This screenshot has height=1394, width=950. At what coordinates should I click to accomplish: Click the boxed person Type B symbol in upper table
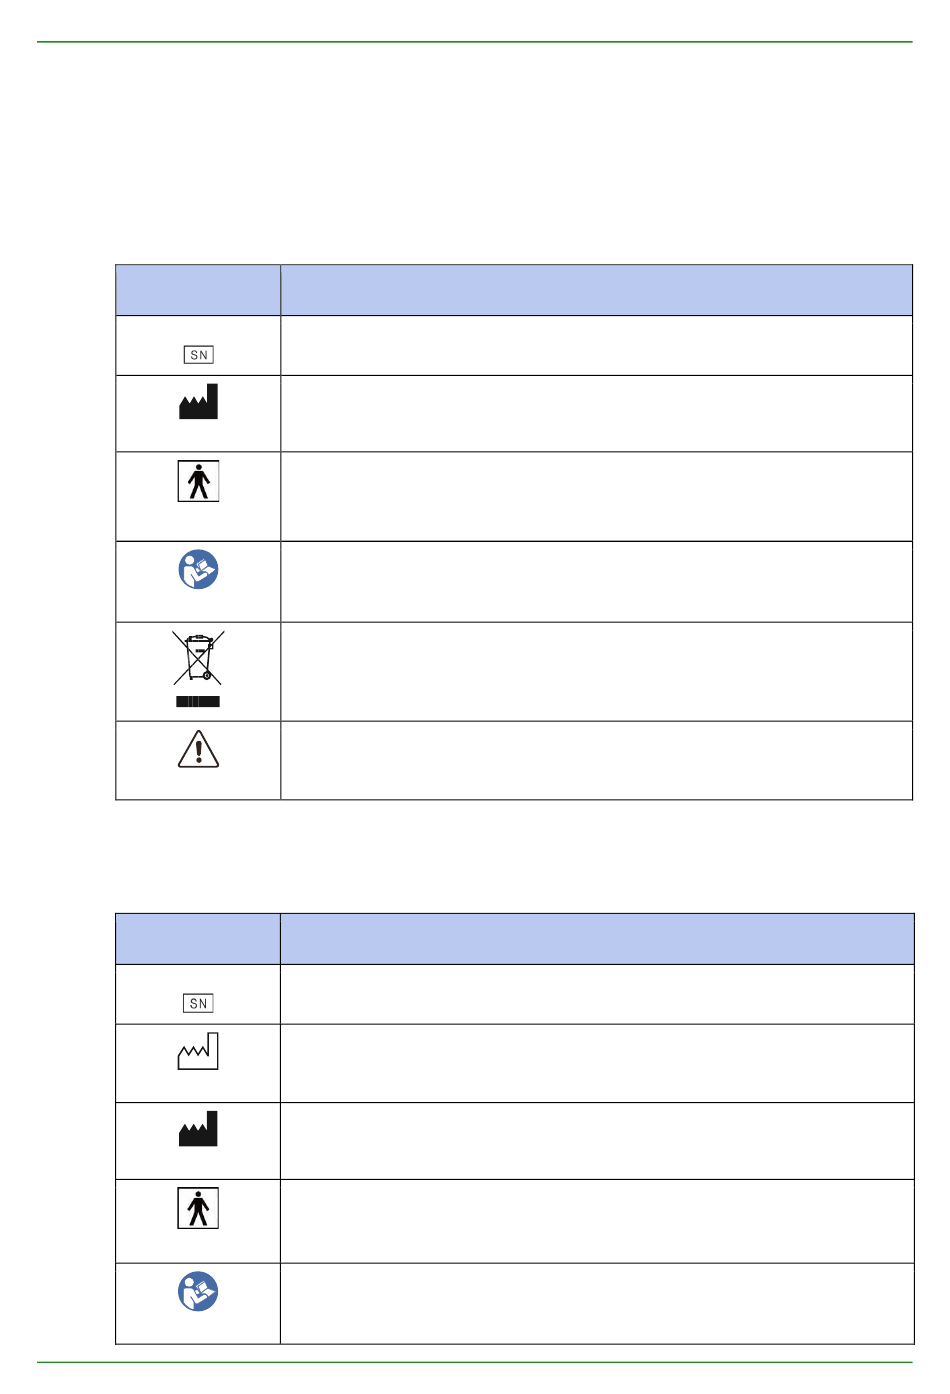click(198, 481)
